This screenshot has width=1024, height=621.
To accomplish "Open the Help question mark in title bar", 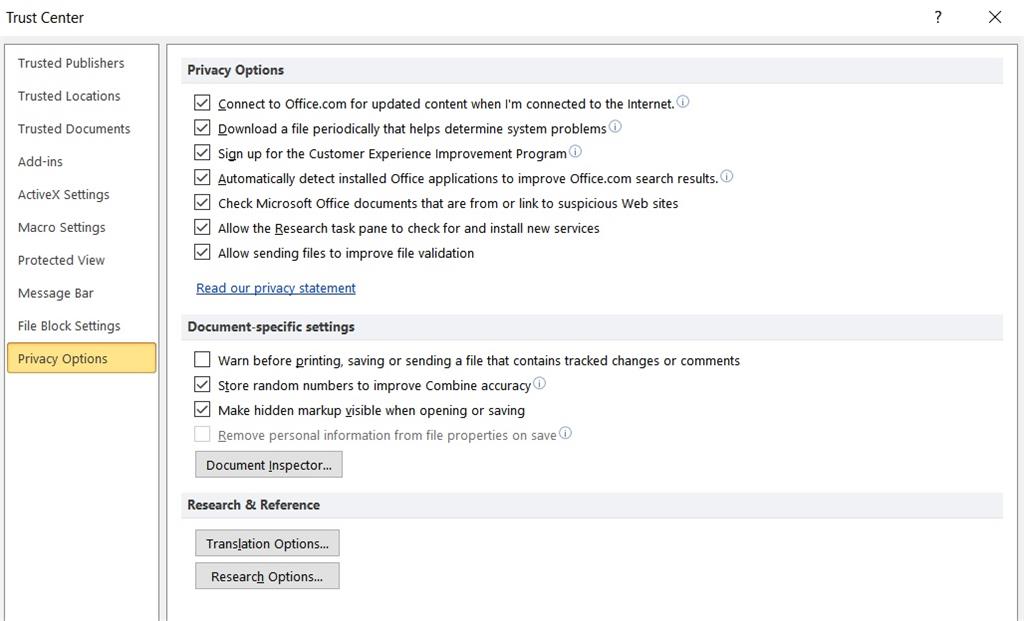I will coord(938,18).
